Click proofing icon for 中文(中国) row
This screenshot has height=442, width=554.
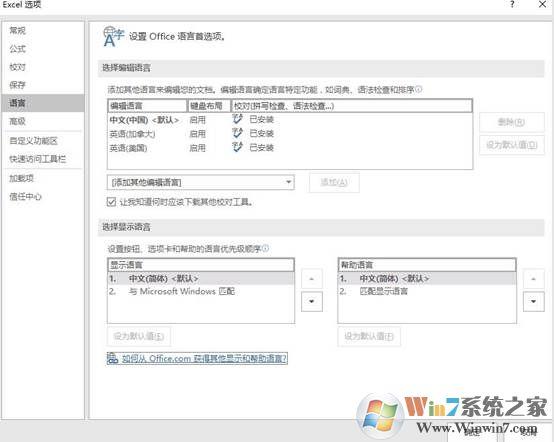pos(238,119)
